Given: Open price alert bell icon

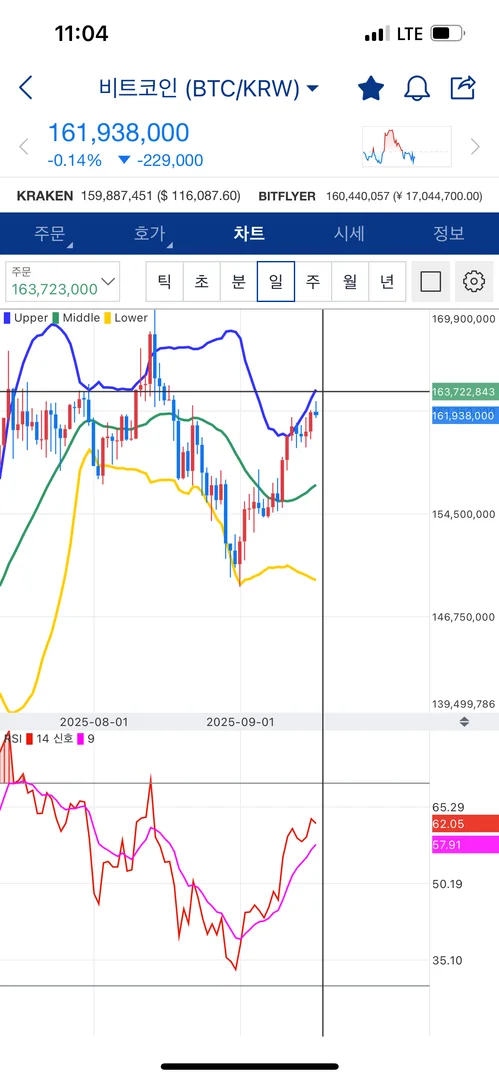Looking at the screenshot, I should [x=417, y=87].
